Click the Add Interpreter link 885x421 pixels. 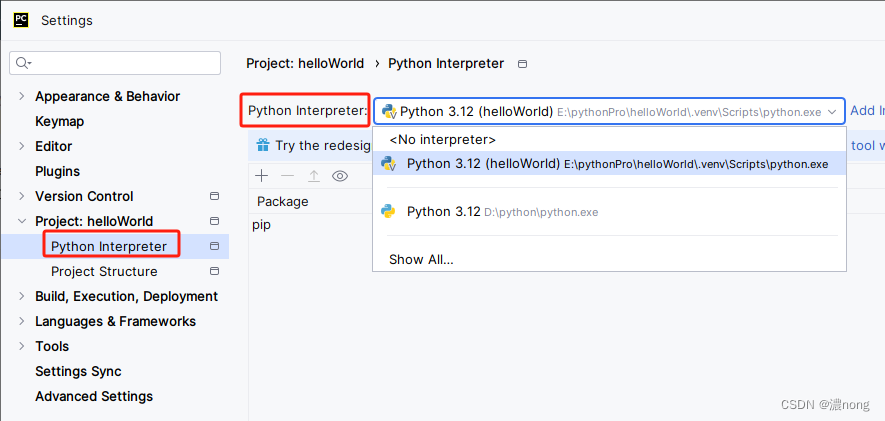pyautogui.click(x=867, y=111)
